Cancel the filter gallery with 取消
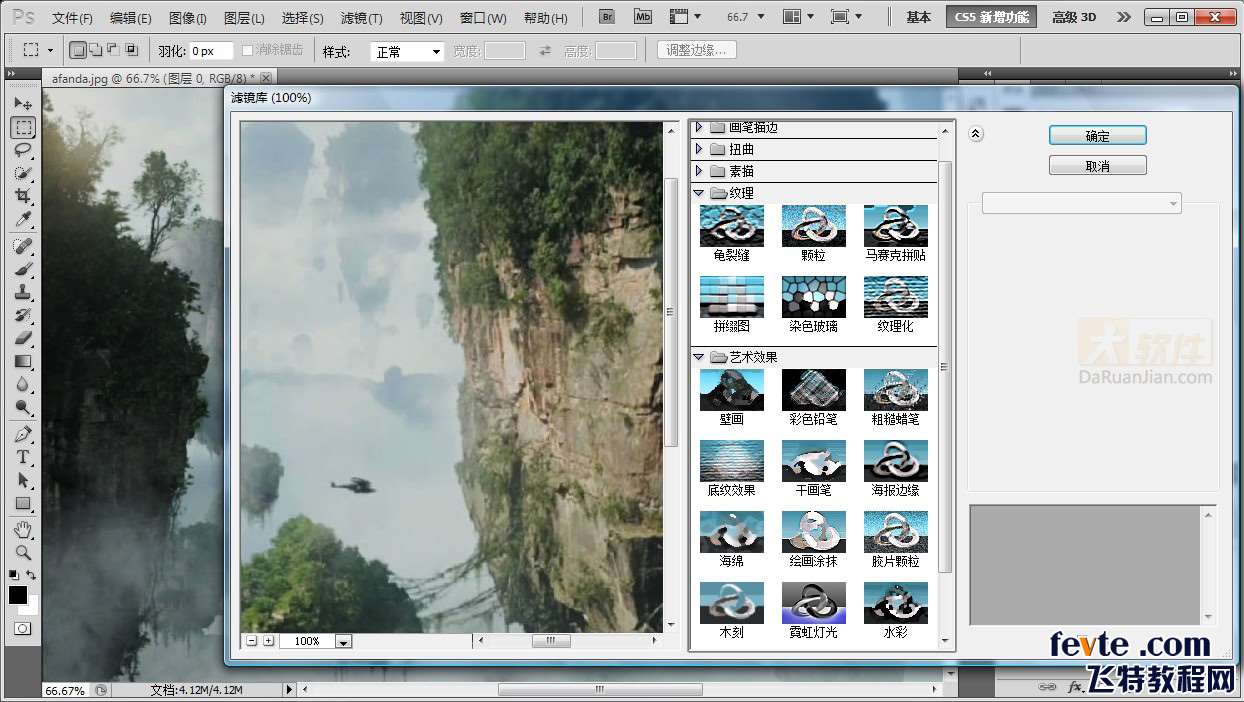This screenshot has height=702, width=1244. [1097, 166]
